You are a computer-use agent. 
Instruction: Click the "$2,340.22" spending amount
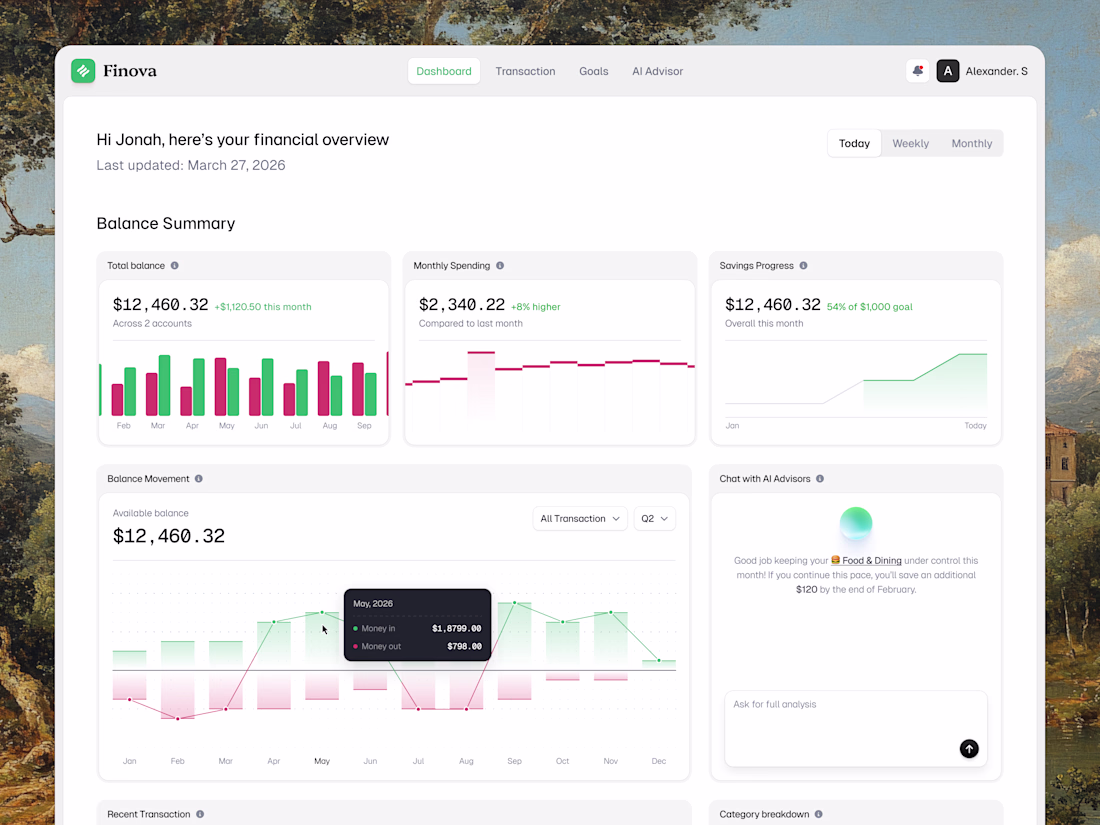click(x=462, y=304)
